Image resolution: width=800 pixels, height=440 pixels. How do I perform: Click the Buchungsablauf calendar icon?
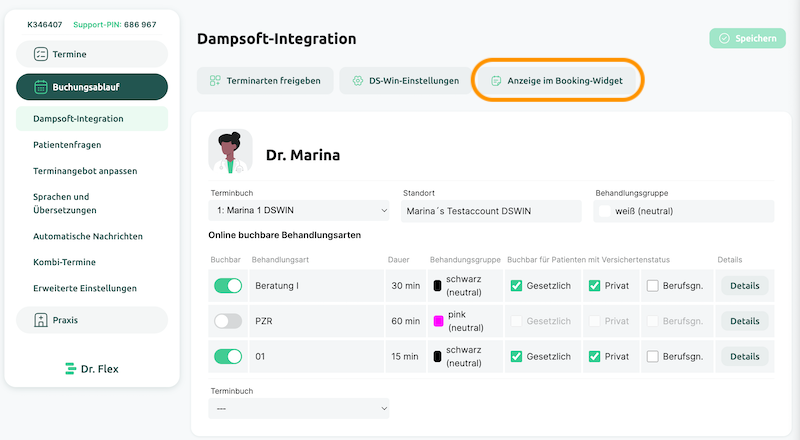point(41,87)
